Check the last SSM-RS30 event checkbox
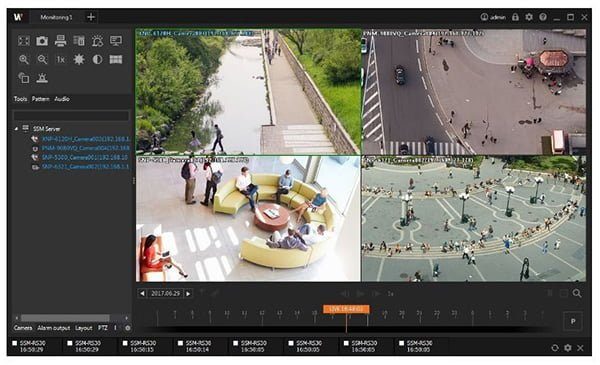This screenshot has width=600, height=365. click(x=401, y=343)
